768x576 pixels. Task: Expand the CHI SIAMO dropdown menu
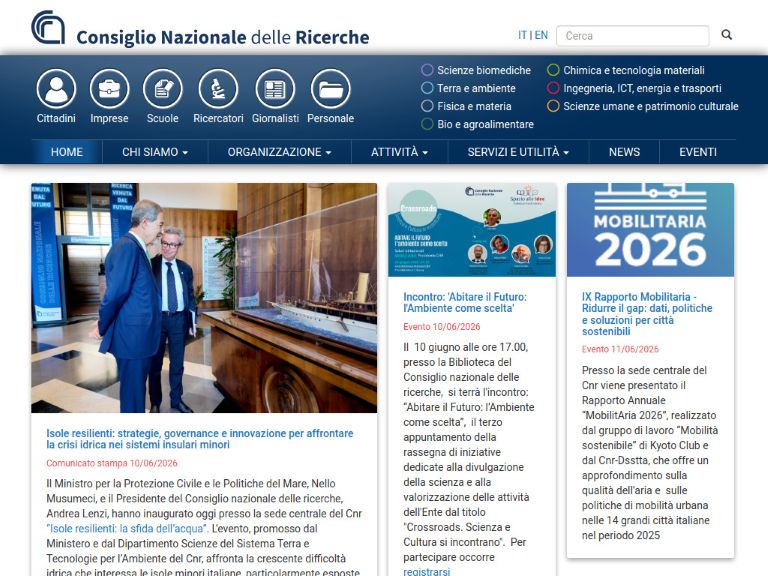[x=155, y=152]
